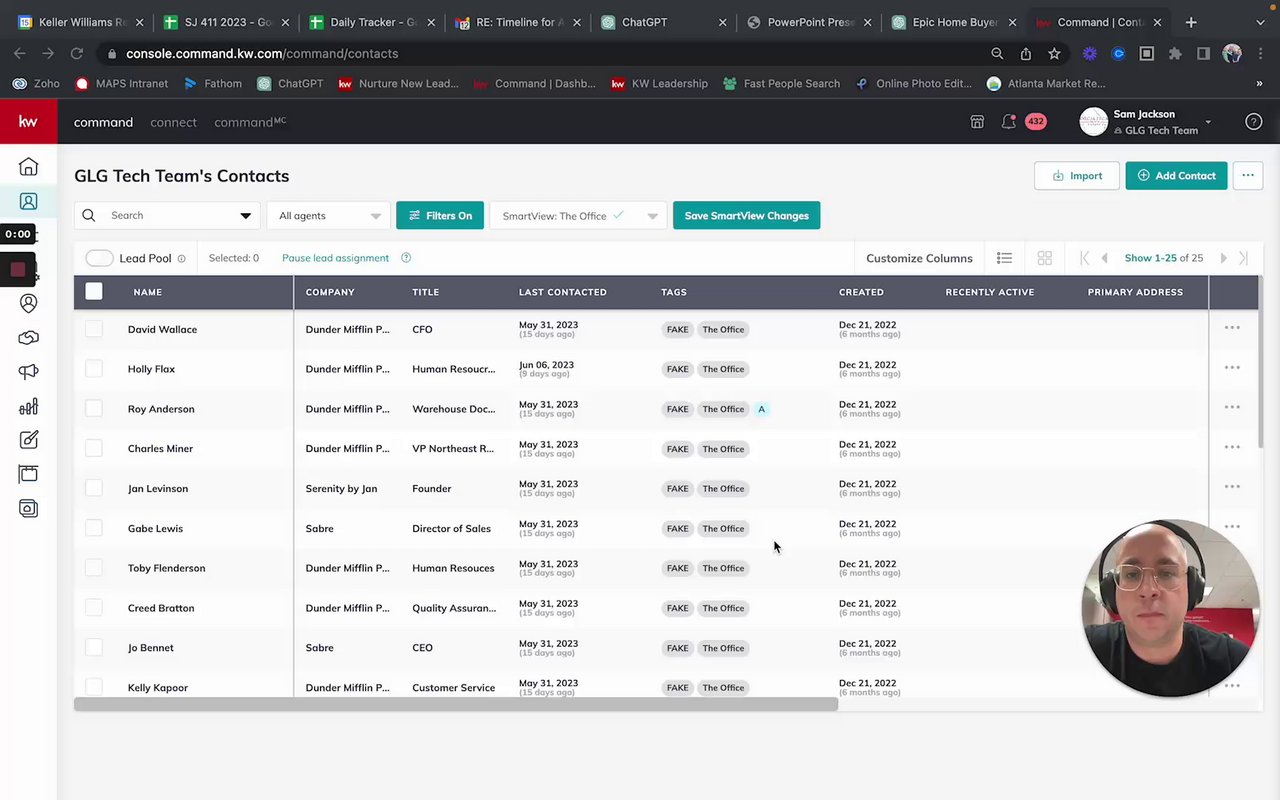Open the bar chart Reports icon in sidebar

28,406
